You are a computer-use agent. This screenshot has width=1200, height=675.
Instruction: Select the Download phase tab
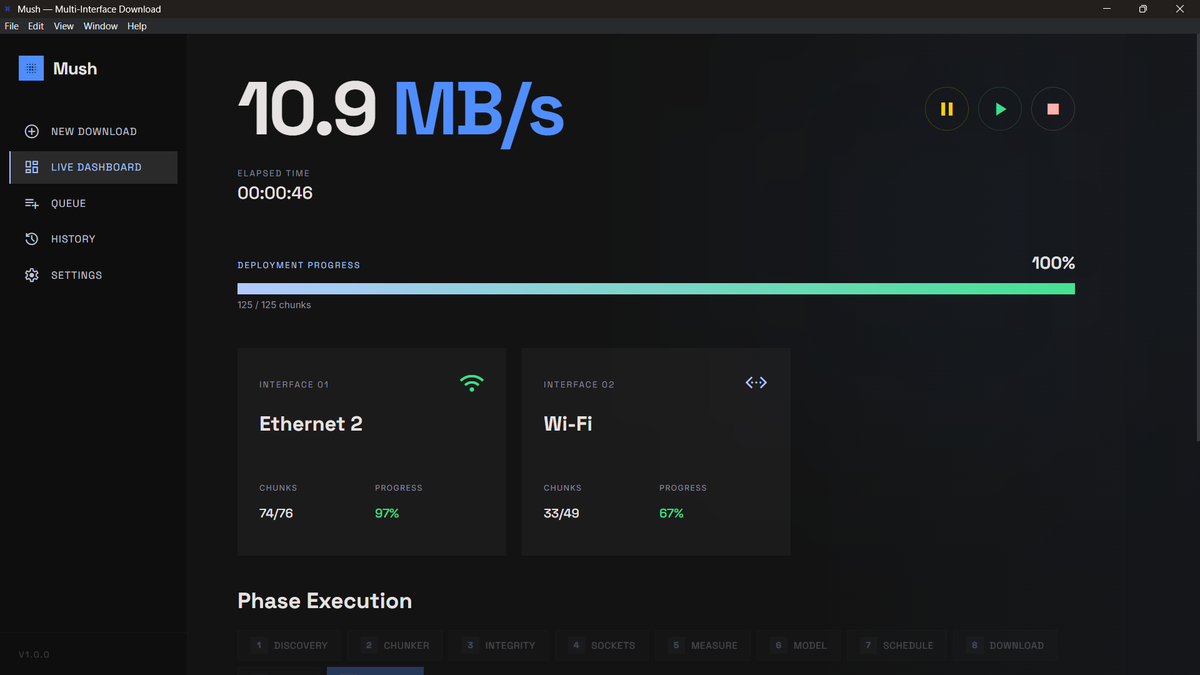click(1006, 645)
